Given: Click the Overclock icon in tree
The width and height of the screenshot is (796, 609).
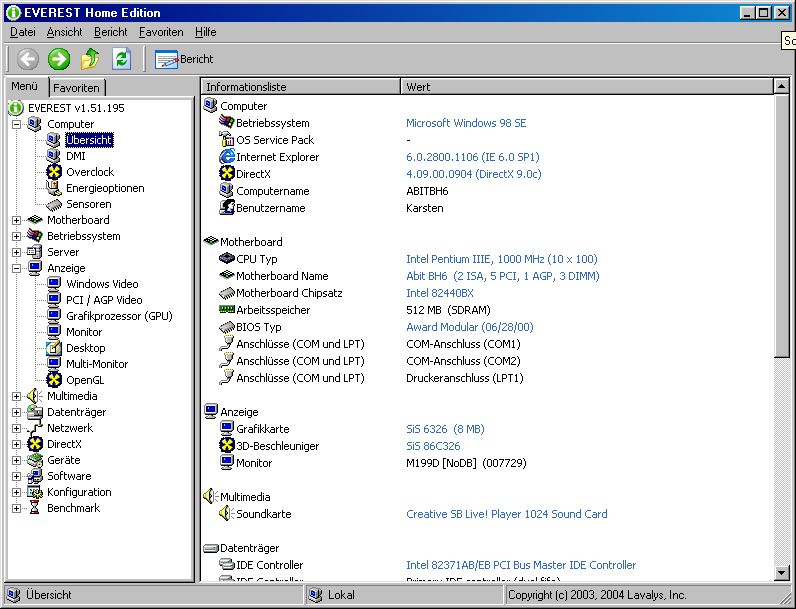Looking at the screenshot, I should (54, 172).
